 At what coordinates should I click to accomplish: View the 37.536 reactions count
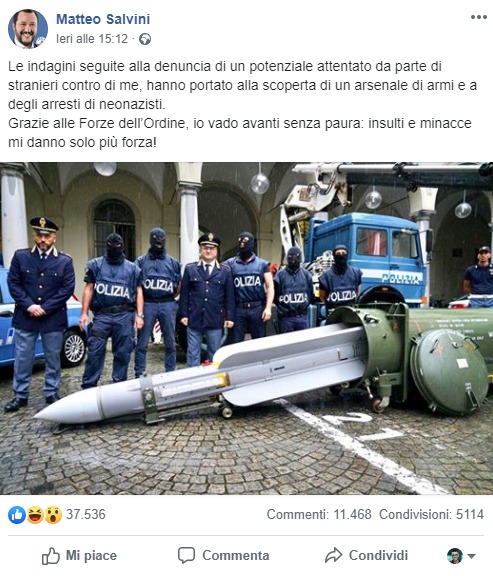coord(86,515)
